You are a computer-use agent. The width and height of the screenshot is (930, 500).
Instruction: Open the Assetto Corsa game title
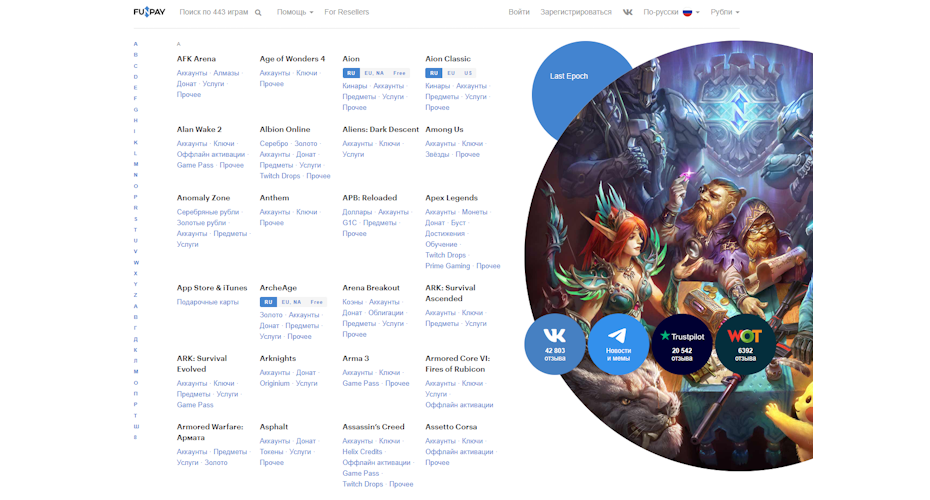(x=451, y=426)
